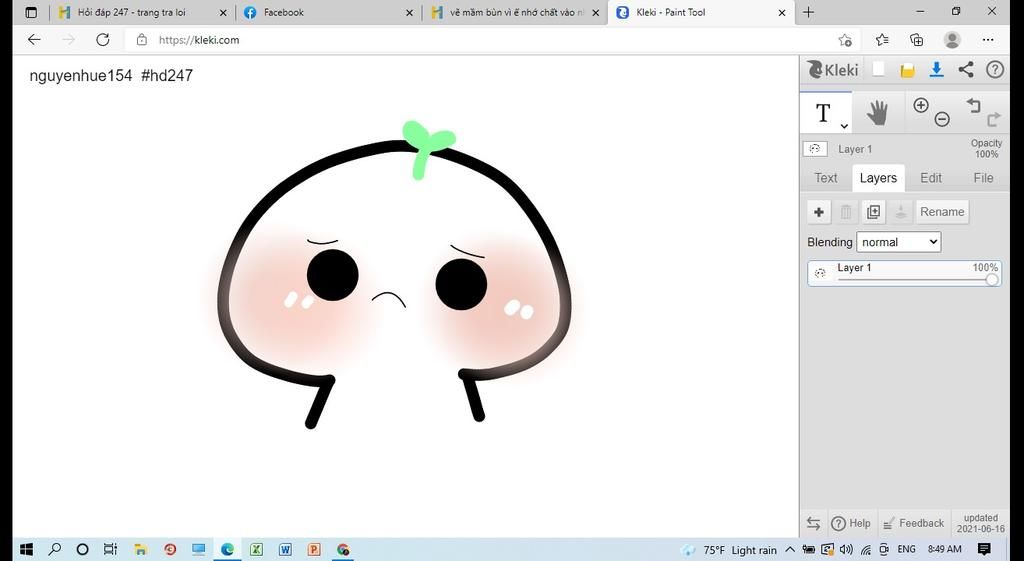This screenshot has height=561, width=1024.
Task: Open the tab actions menu icon
Action: [x=31, y=12]
